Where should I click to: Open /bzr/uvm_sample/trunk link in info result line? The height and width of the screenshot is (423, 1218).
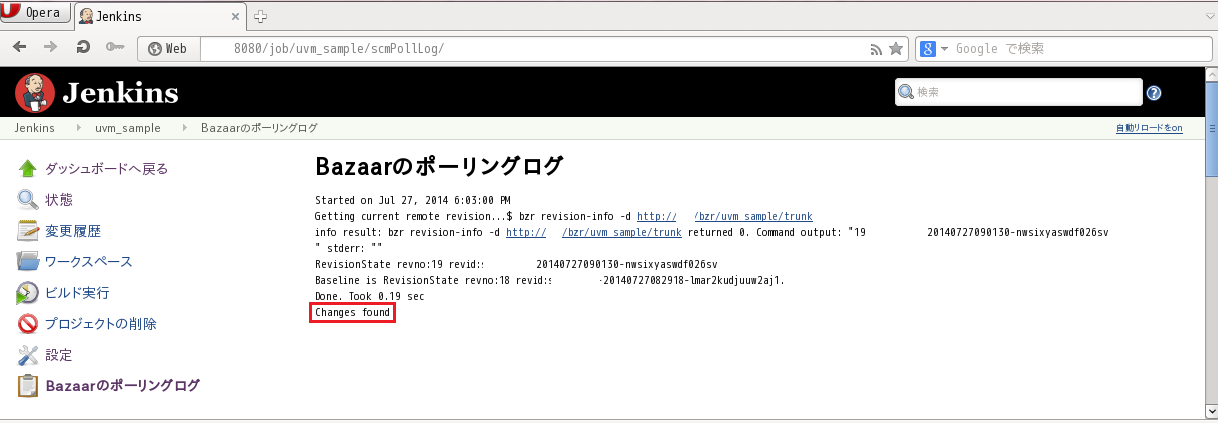[622, 232]
